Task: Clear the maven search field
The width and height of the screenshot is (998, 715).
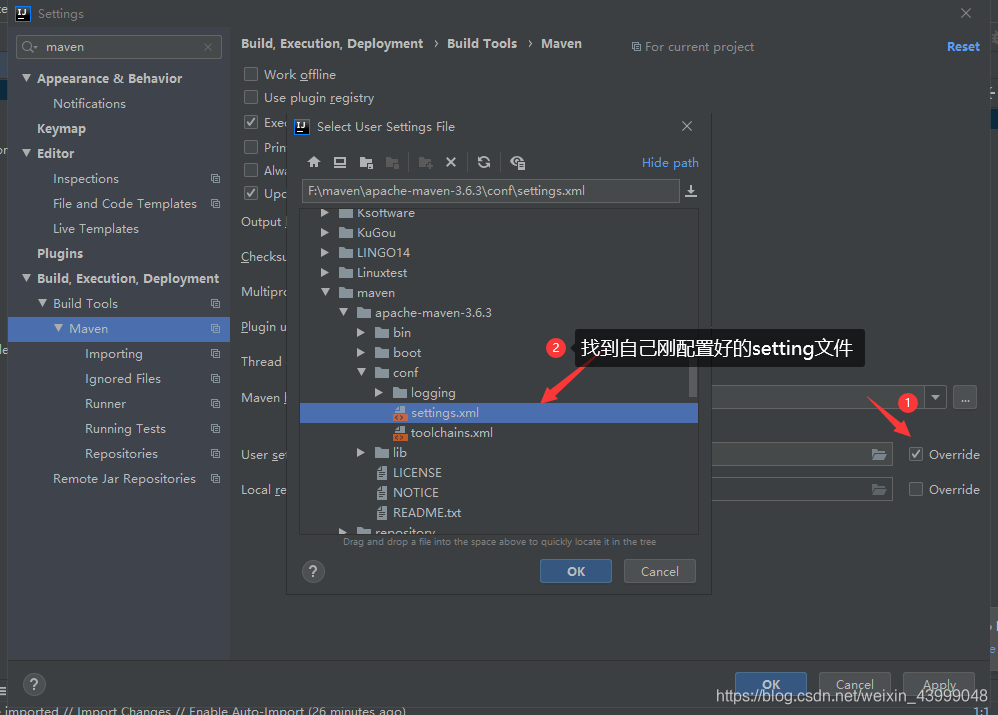Action: tap(208, 47)
